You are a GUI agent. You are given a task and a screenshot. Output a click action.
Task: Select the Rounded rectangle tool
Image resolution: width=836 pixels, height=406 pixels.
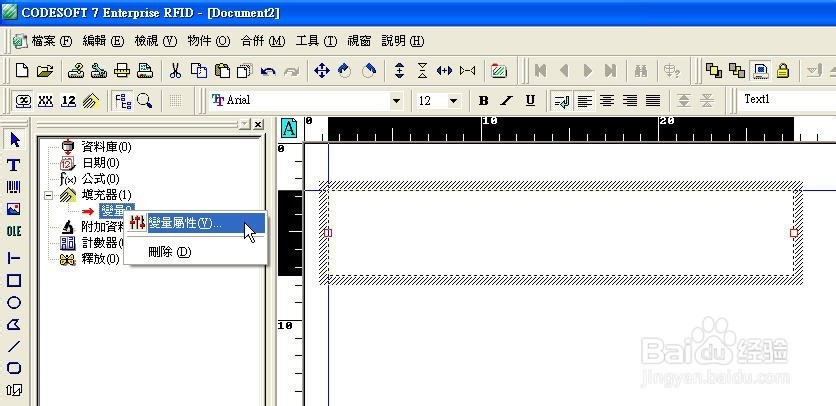pyautogui.click(x=14, y=368)
